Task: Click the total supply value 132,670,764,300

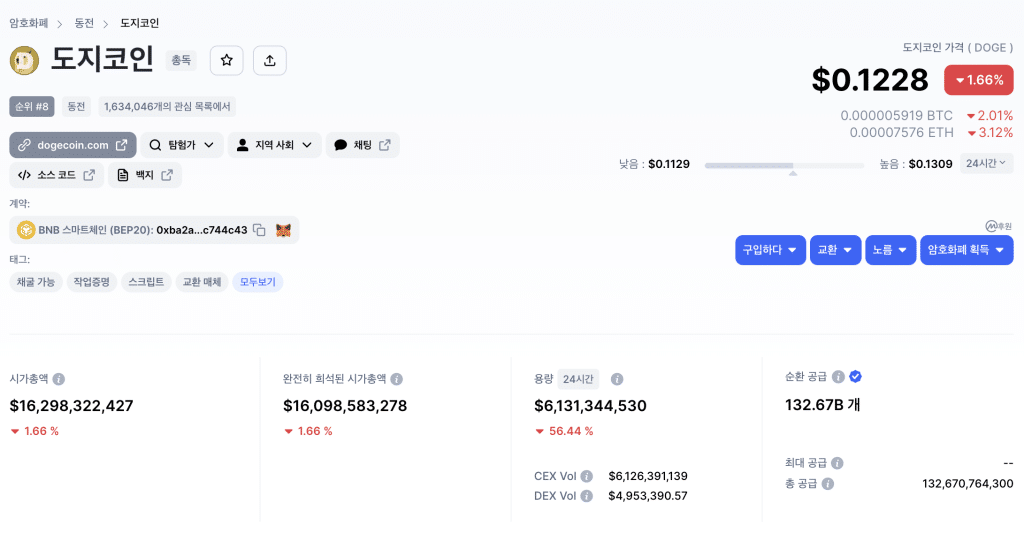Action: coord(967,484)
